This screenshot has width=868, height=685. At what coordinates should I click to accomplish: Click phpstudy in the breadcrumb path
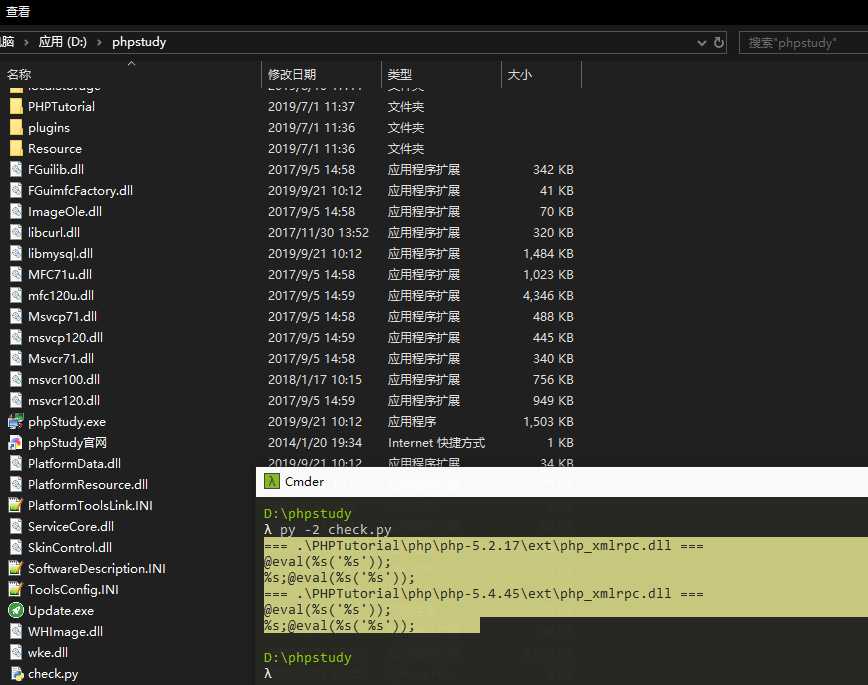tap(139, 42)
